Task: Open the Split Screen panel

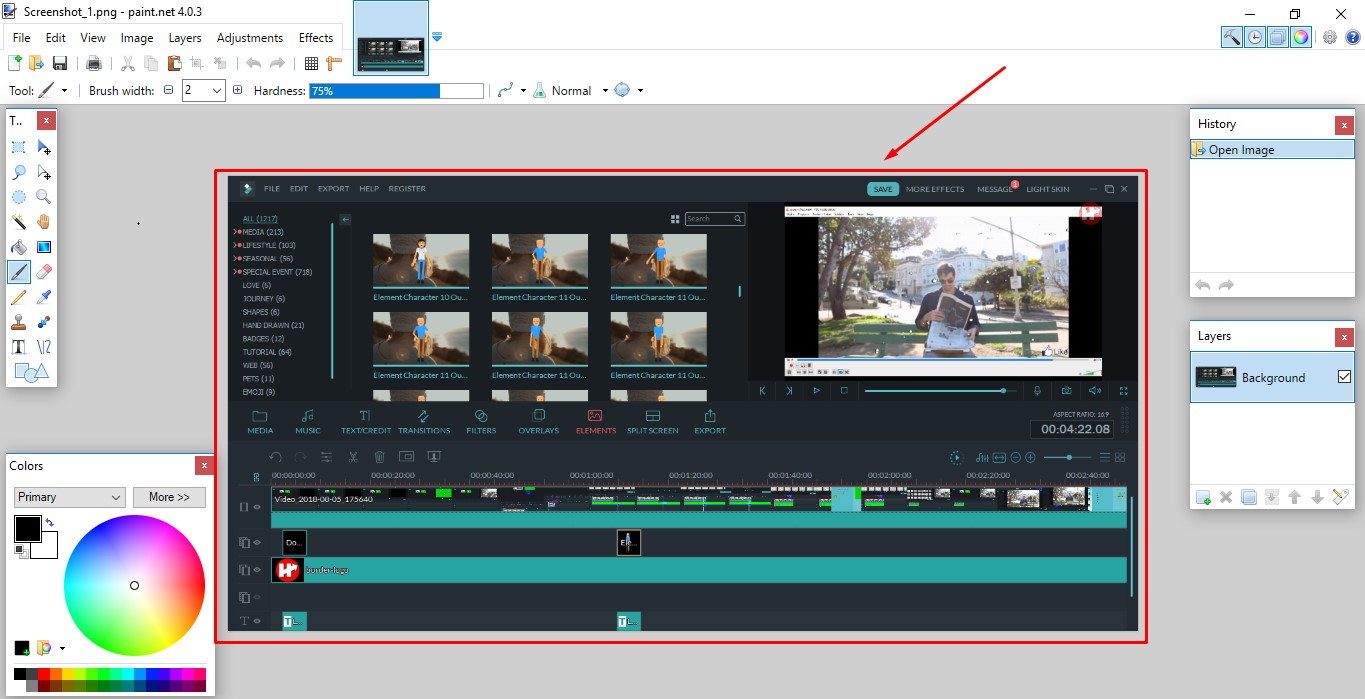Action: coord(653,419)
